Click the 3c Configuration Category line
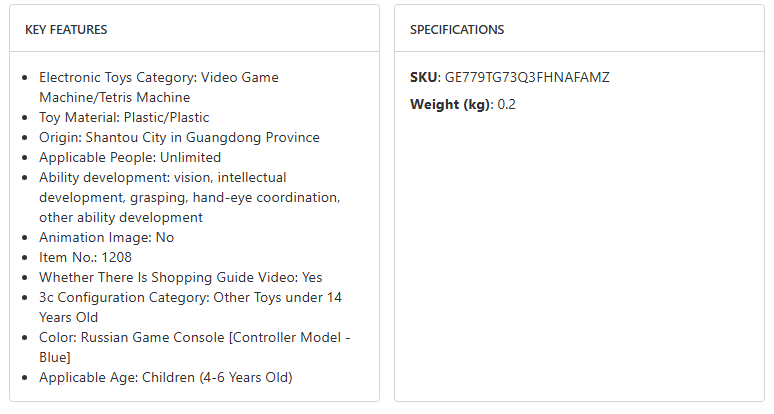 tap(190, 297)
